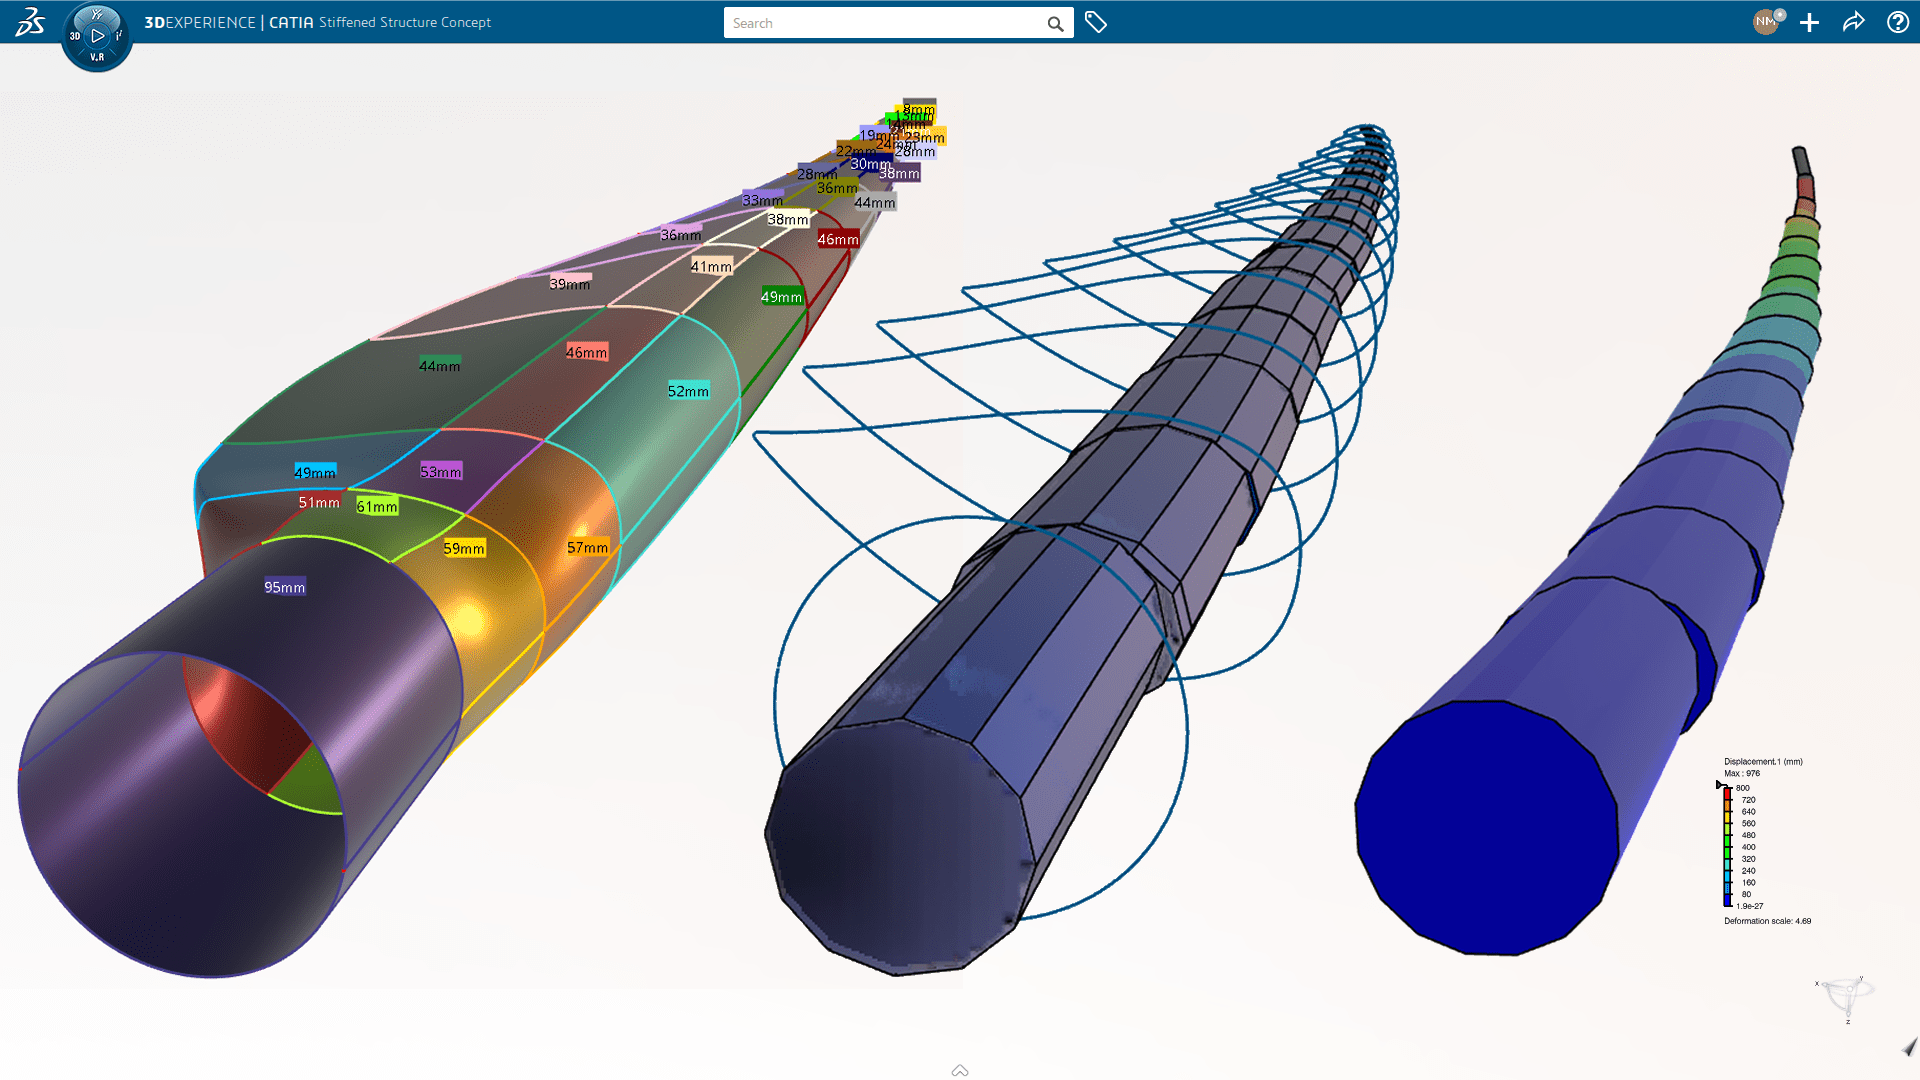Open the help question mark icon
1920x1080 pixels.
coord(1897,22)
